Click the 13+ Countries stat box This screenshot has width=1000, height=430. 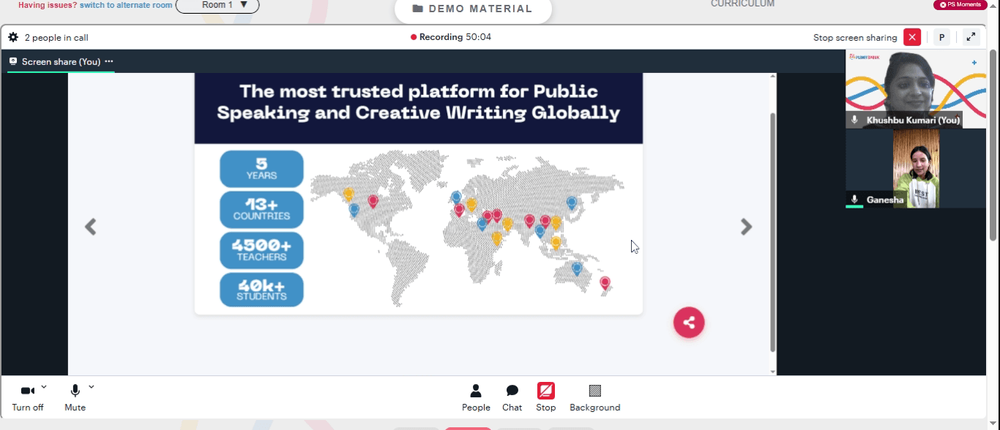pos(261,209)
